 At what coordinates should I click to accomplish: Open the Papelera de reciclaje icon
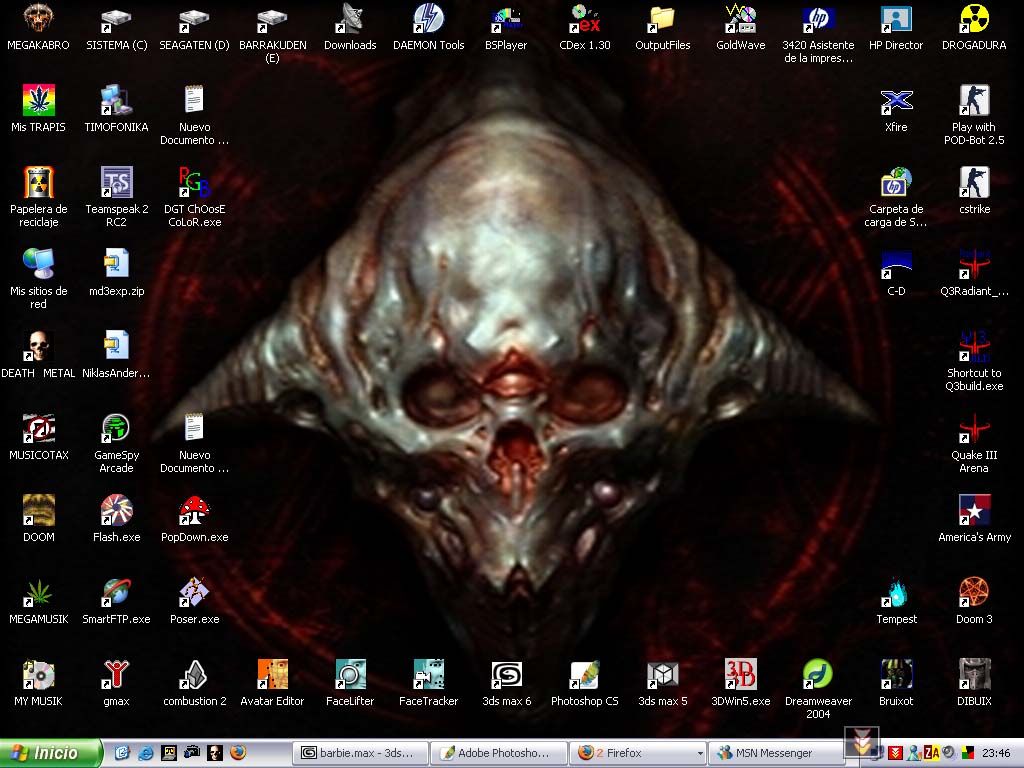[x=39, y=182]
